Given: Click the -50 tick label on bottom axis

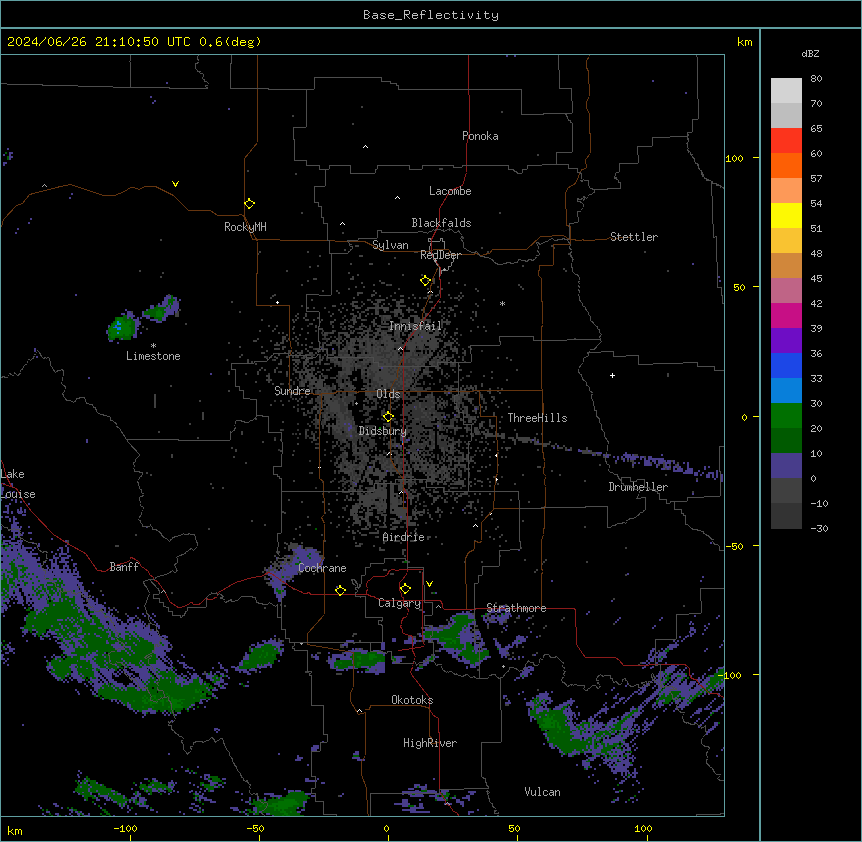Looking at the screenshot, I should point(255,828).
